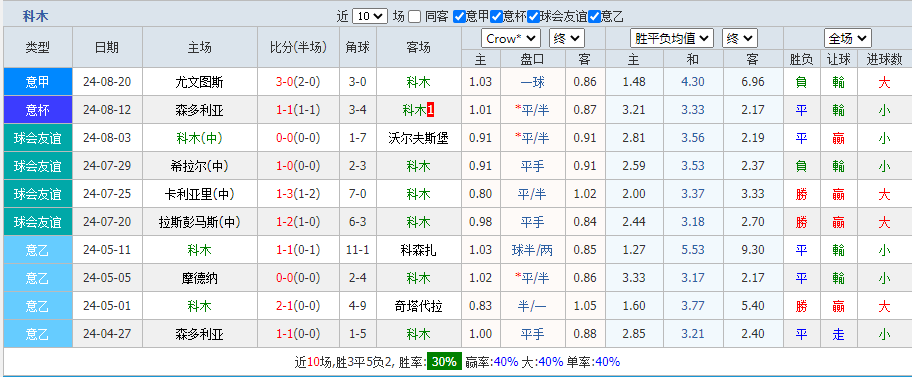Click the 球半/两 handicap cell
The width and height of the screenshot is (912, 377).
pos(533,250)
